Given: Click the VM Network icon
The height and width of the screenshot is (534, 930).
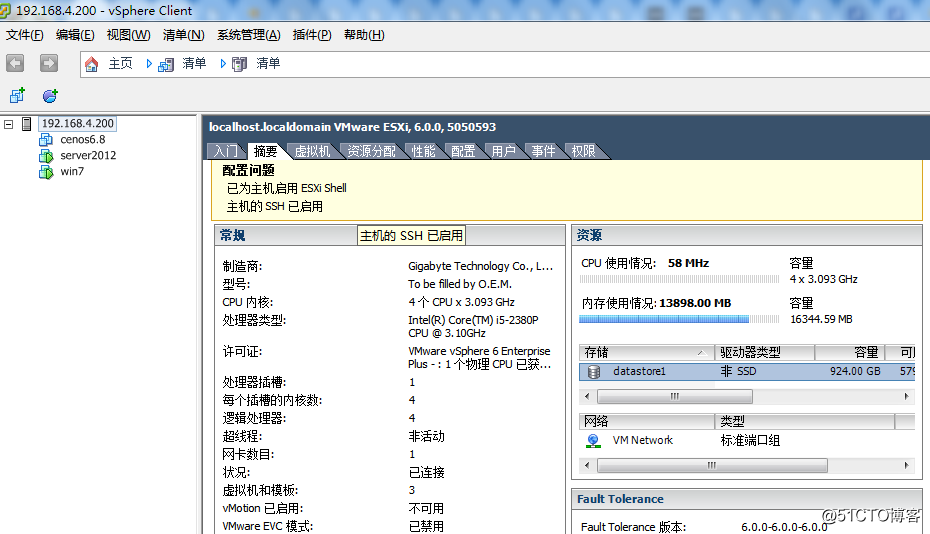Looking at the screenshot, I should click(594, 440).
